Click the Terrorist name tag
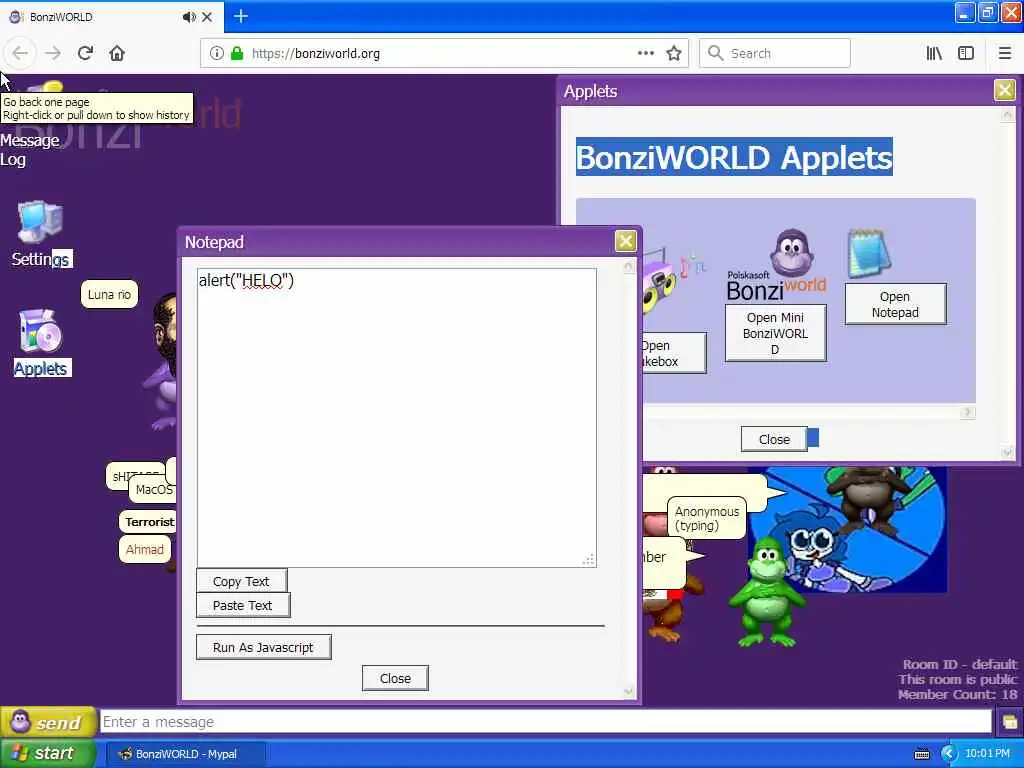1024x768 pixels. 148,522
